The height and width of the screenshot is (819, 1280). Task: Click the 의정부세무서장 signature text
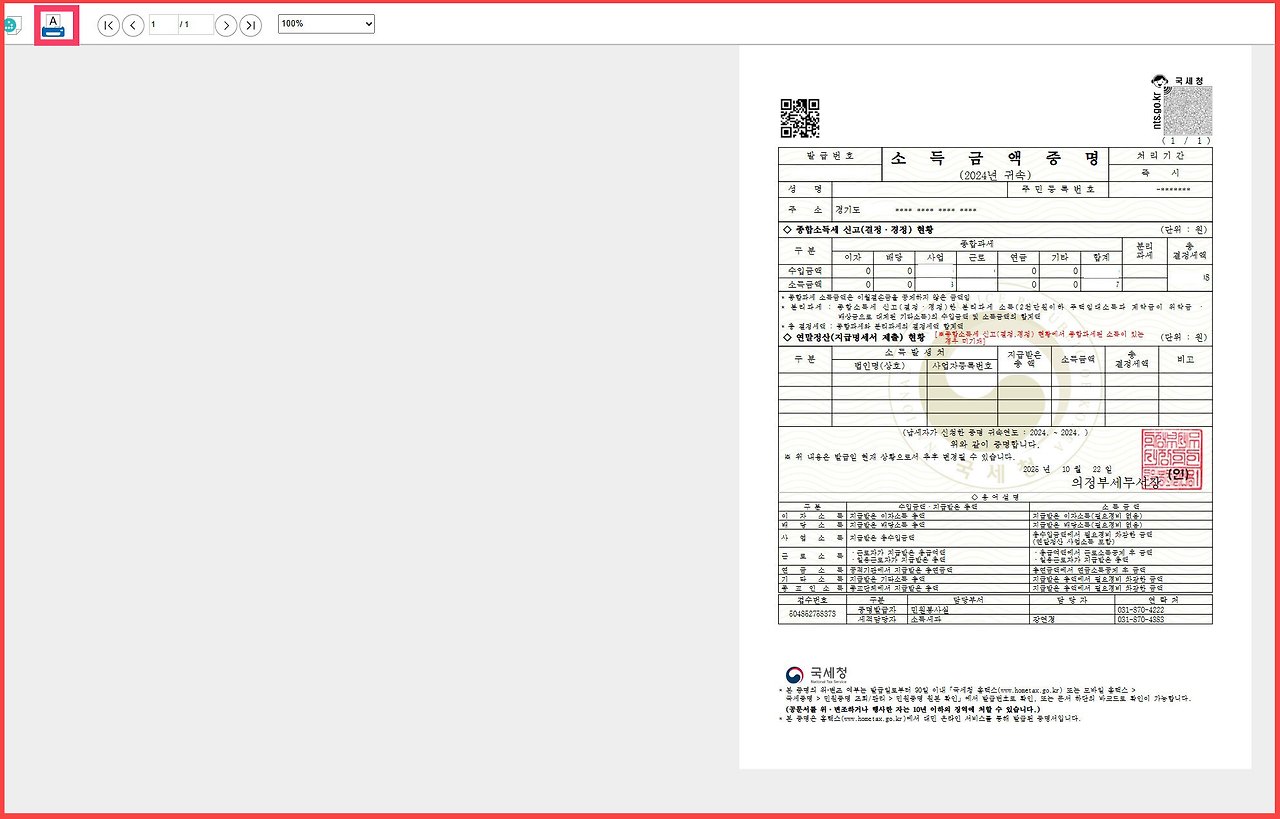click(x=1115, y=481)
